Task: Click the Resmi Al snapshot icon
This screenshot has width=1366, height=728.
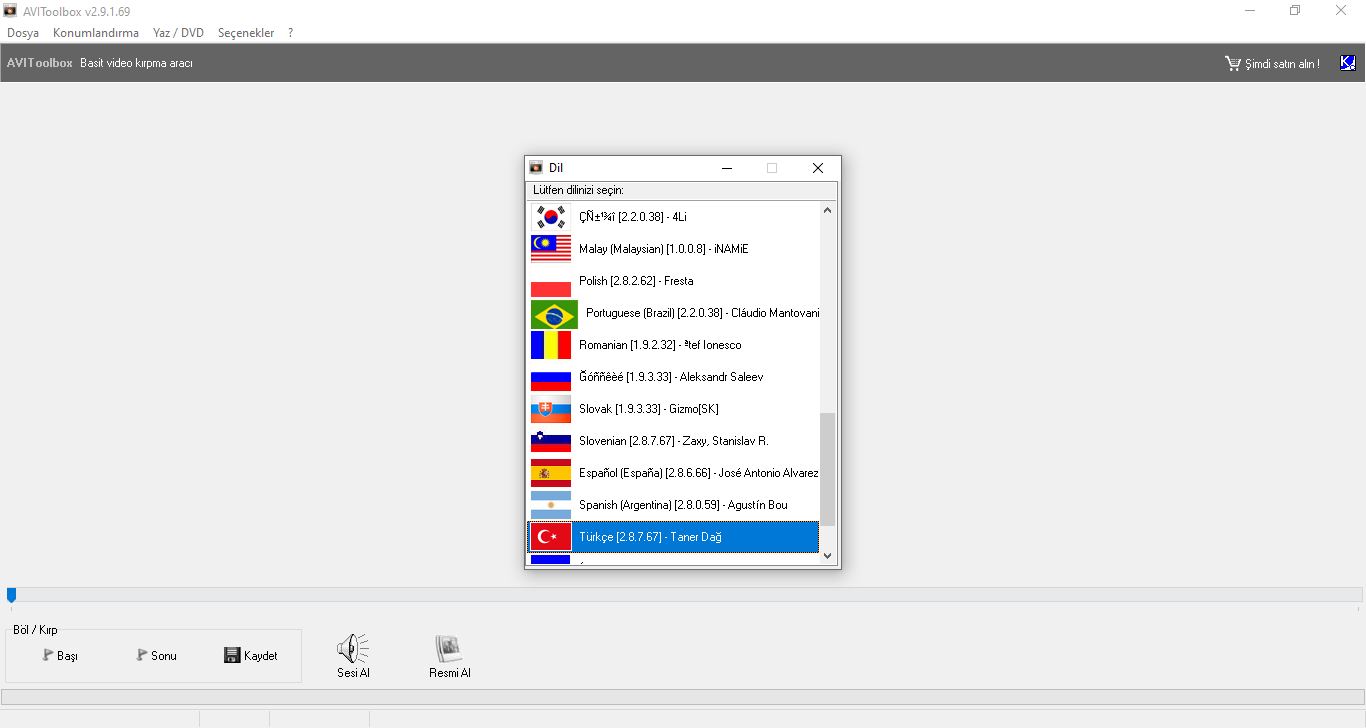Action: (x=449, y=649)
